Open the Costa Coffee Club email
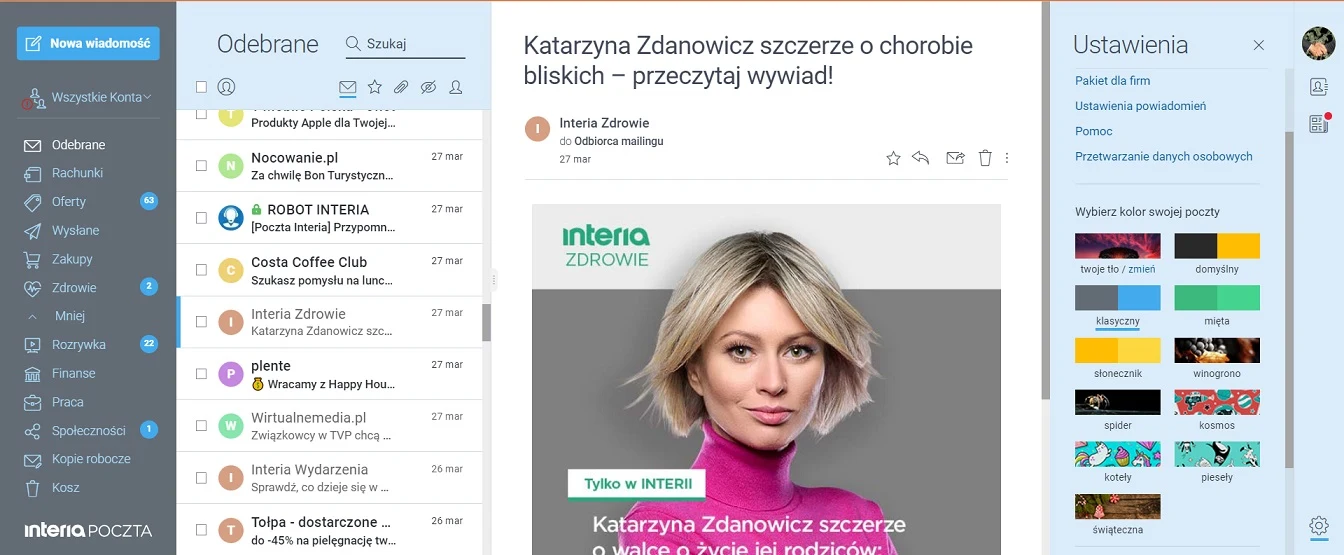 [x=330, y=270]
